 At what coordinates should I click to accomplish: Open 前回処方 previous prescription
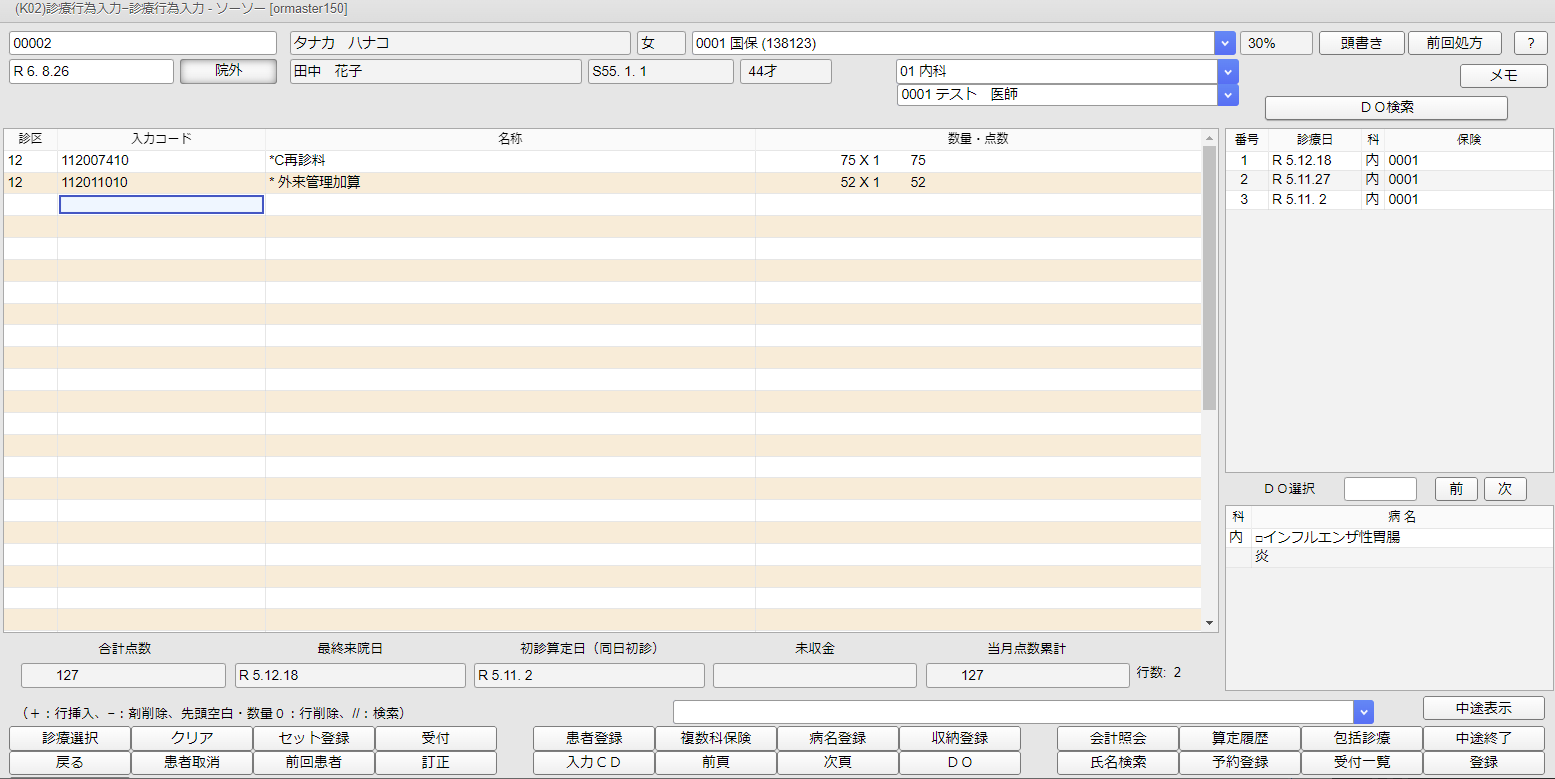(1455, 43)
